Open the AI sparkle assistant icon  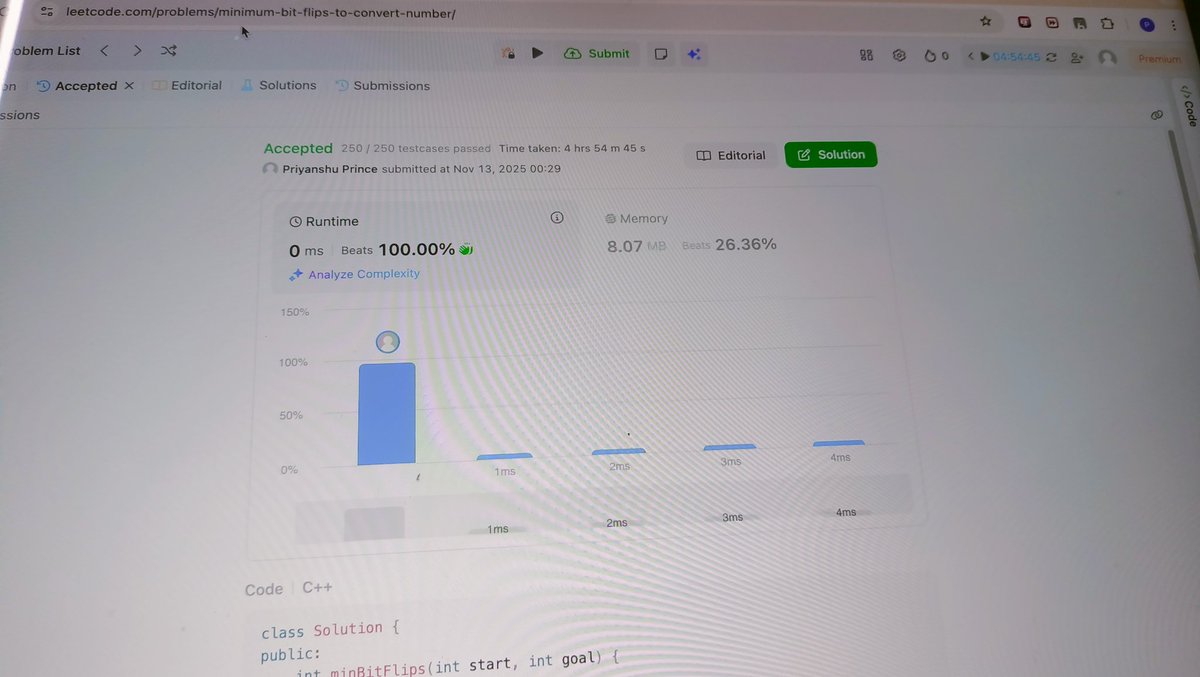pos(693,54)
